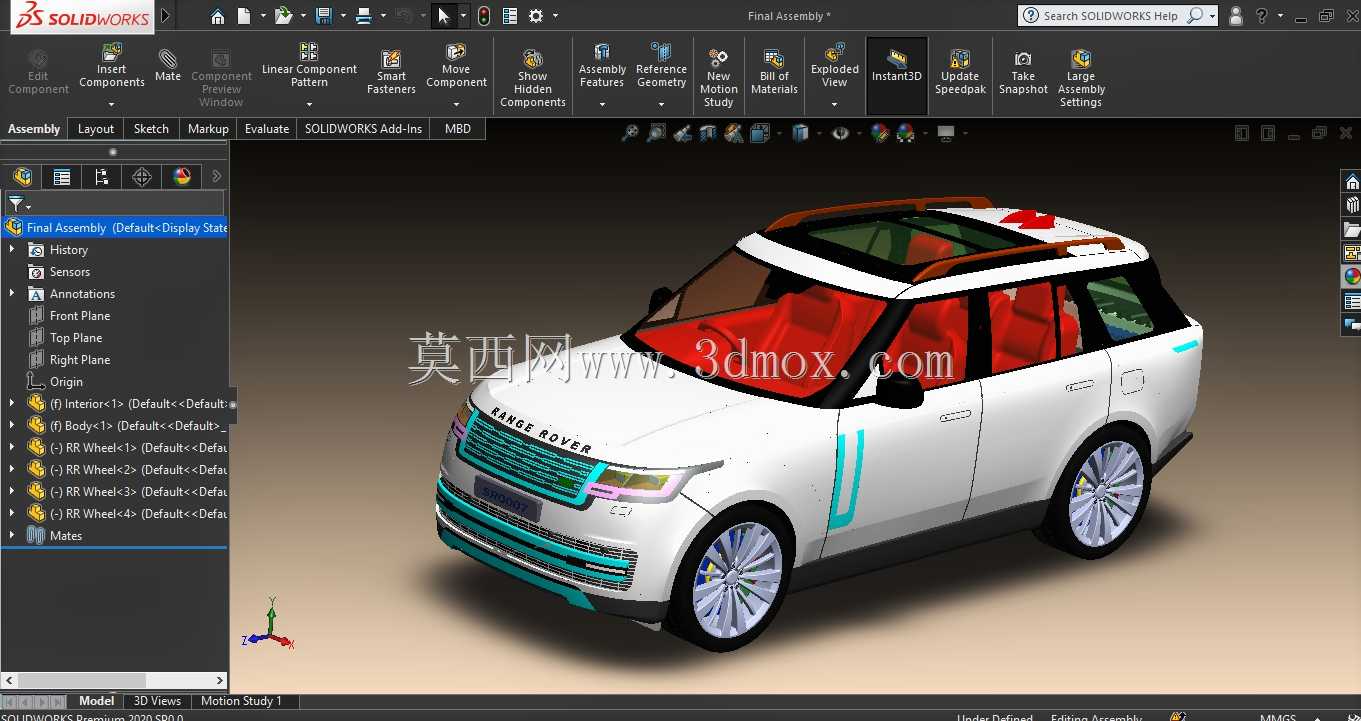Toggle Hide/Show Items eye icon

point(840,133)
